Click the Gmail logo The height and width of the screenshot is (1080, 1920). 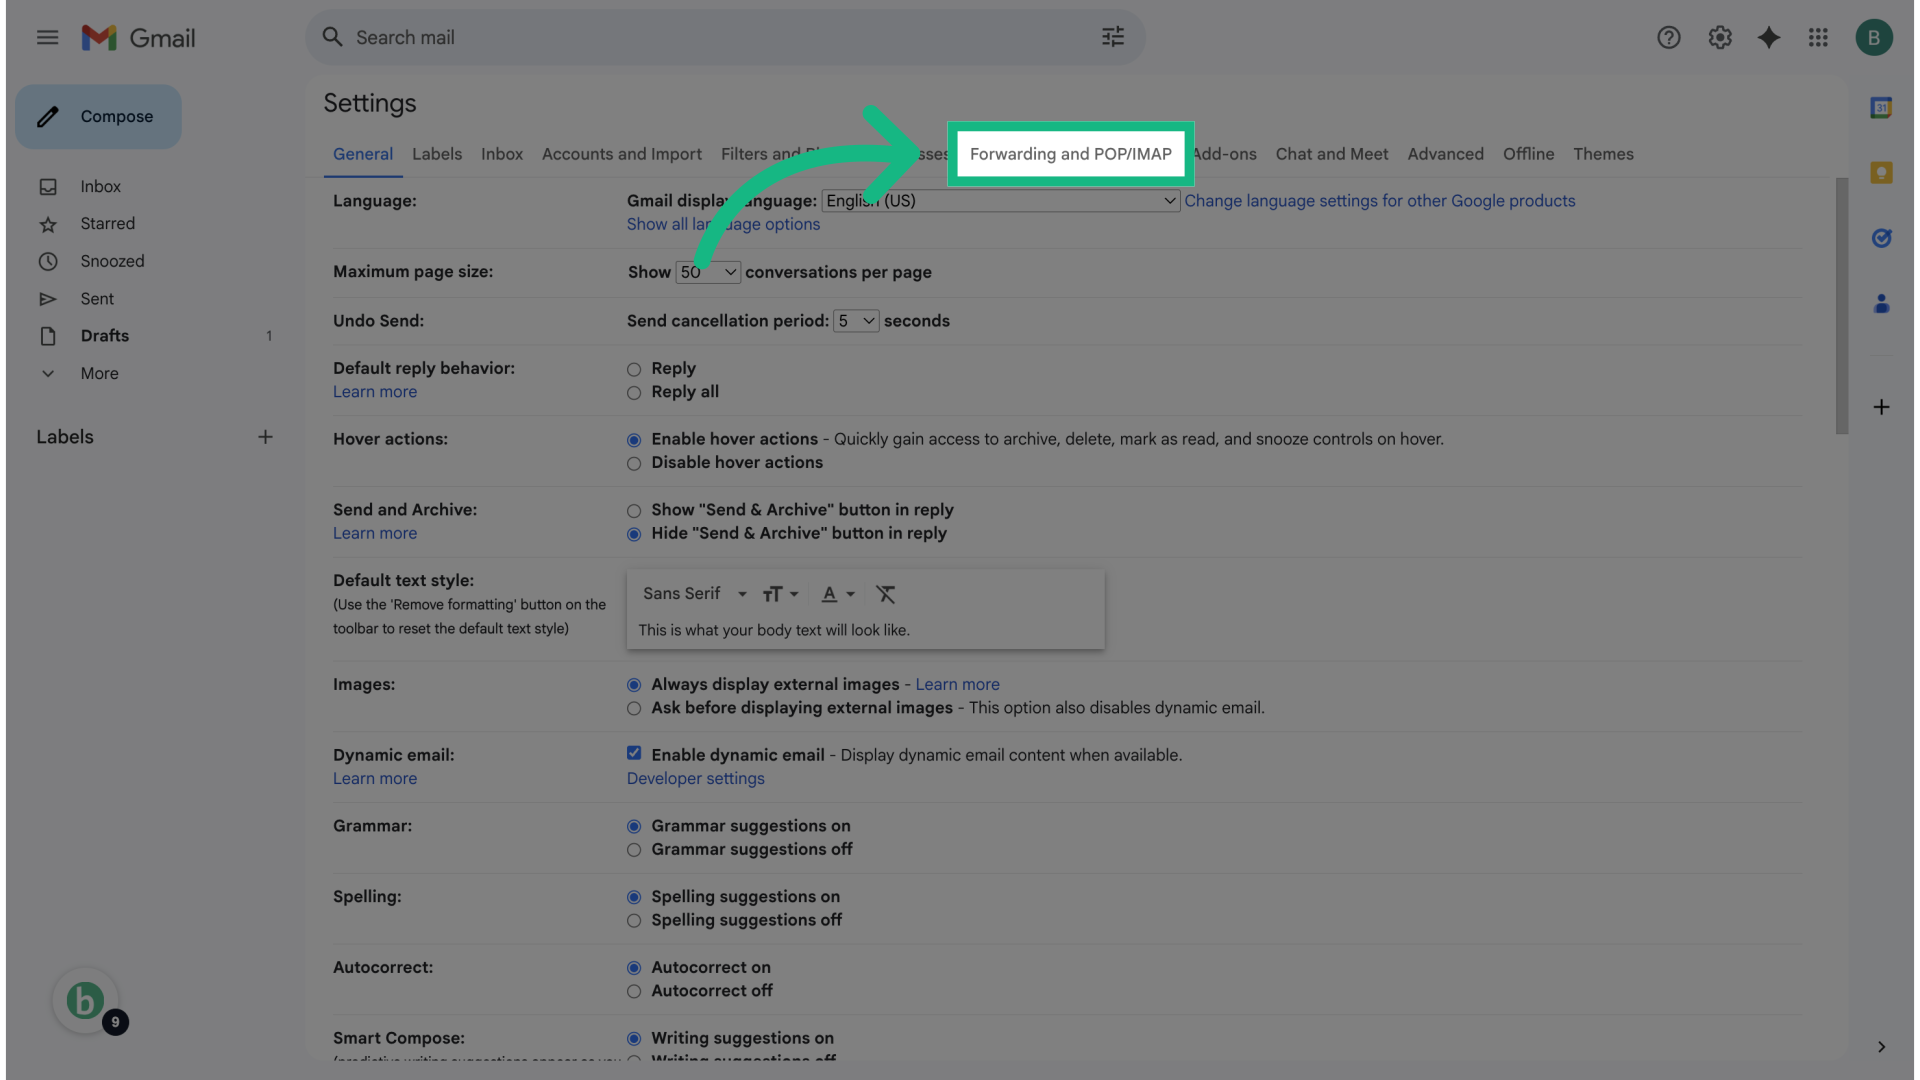(x=138, y=38)
